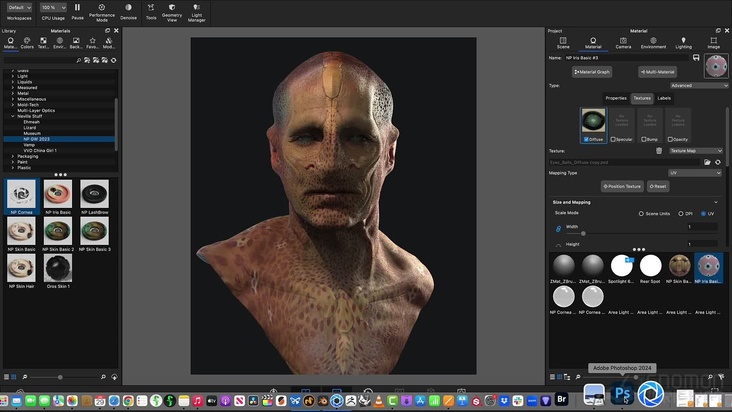Screen dimensions: 732x412
Task: Switch Library to Colors tab
Action: [x=27, y=43]
